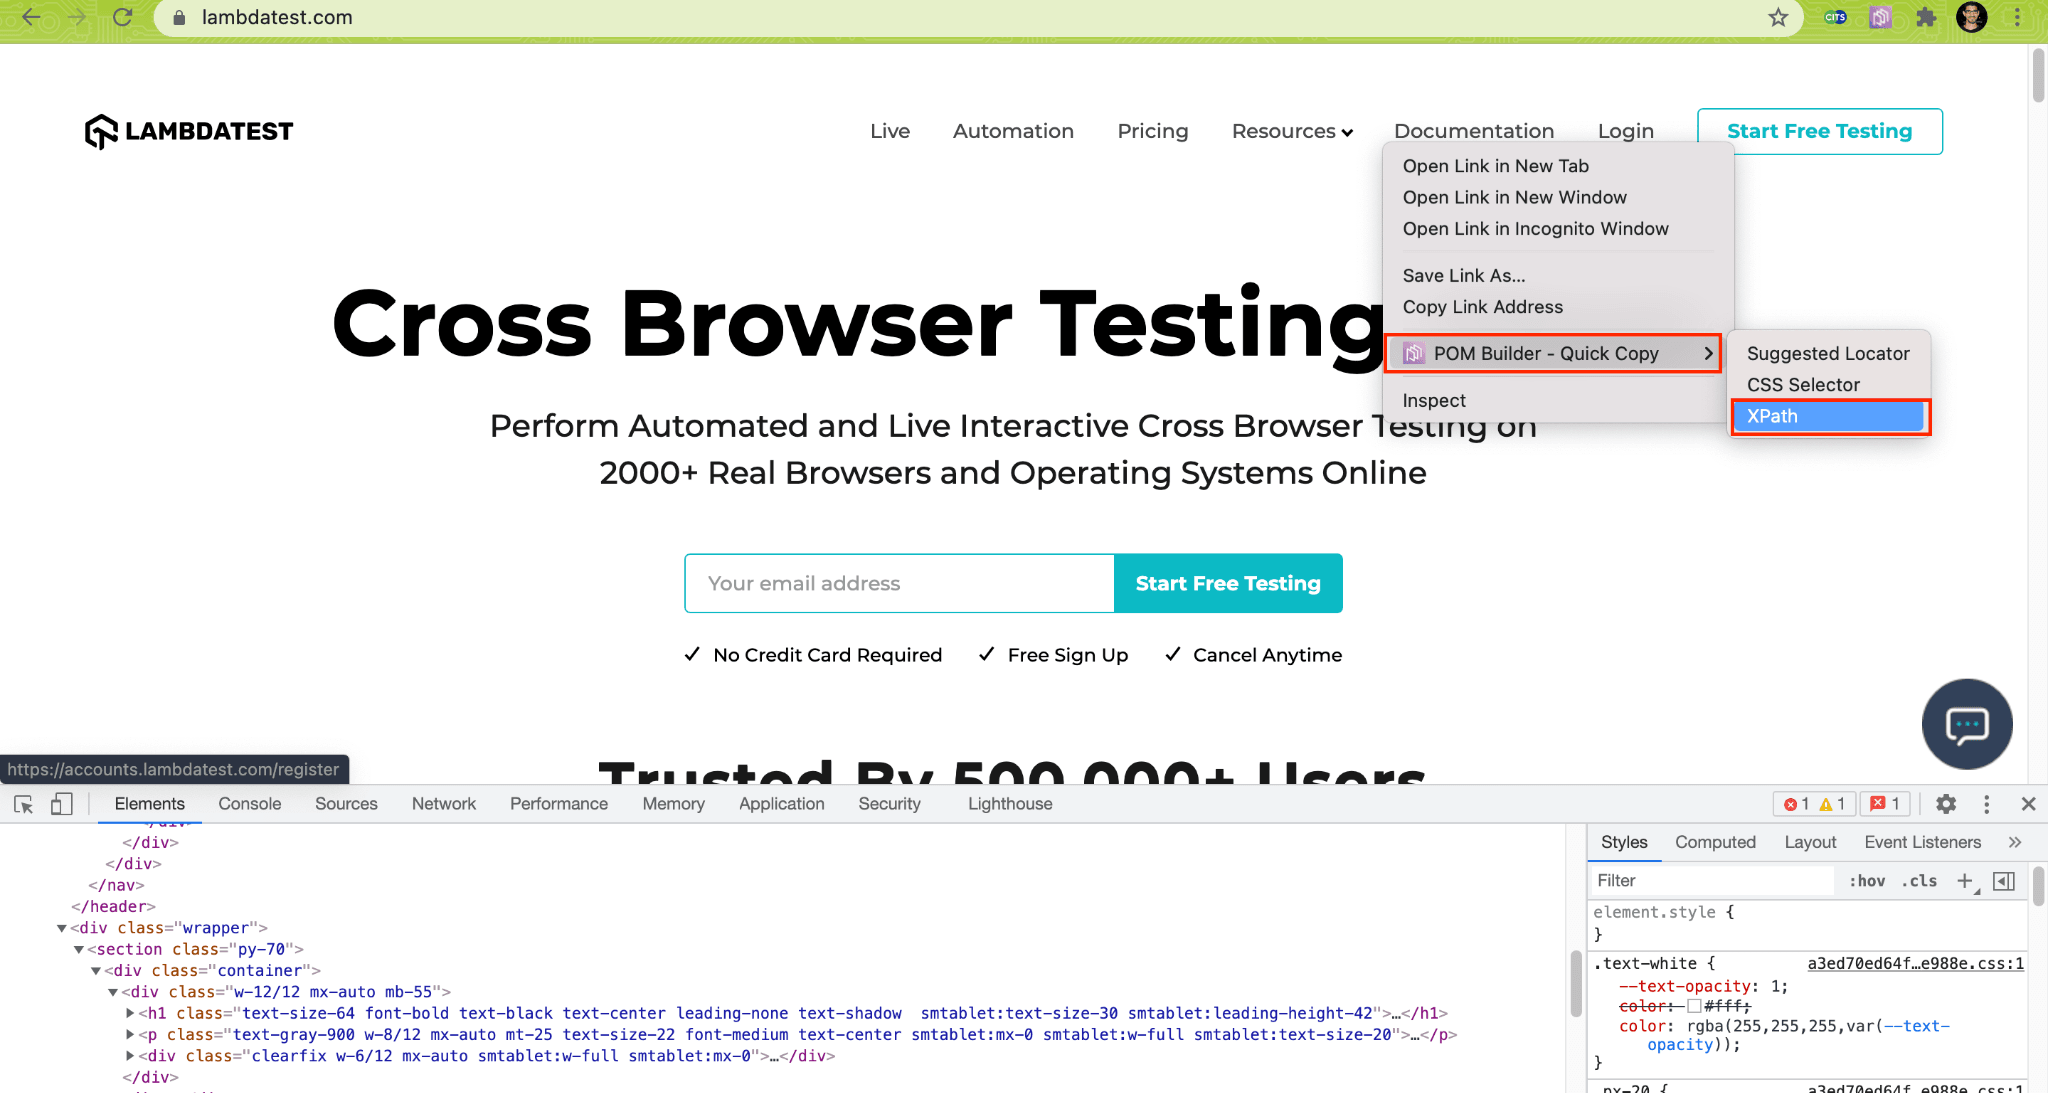Open DevTools settings via gear icon
Screen dimensions: 2048x1093
tap(1946, 803)
